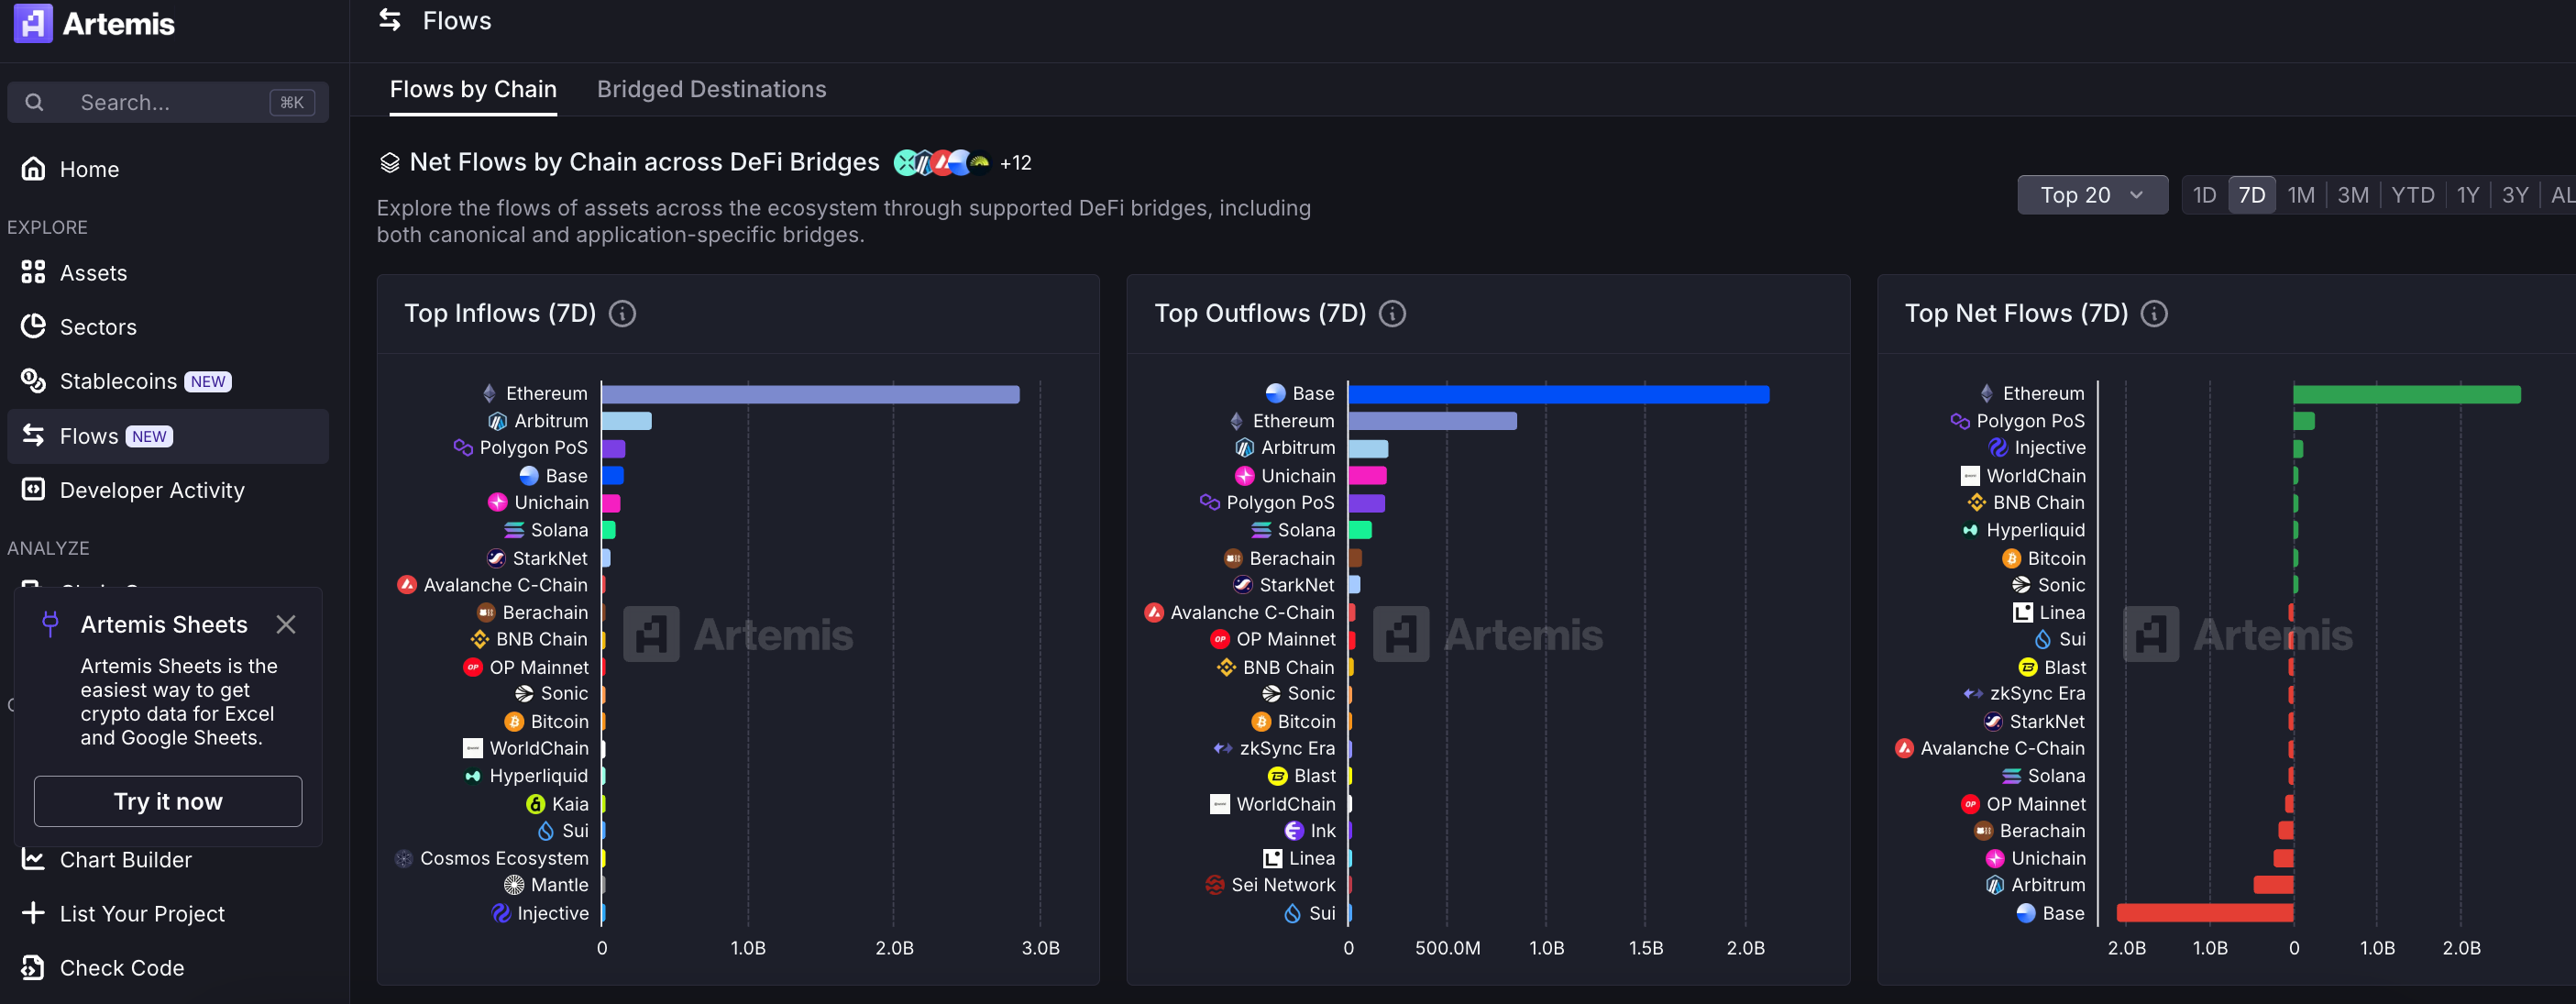Open the Stablecoins section

coord(117,381)
